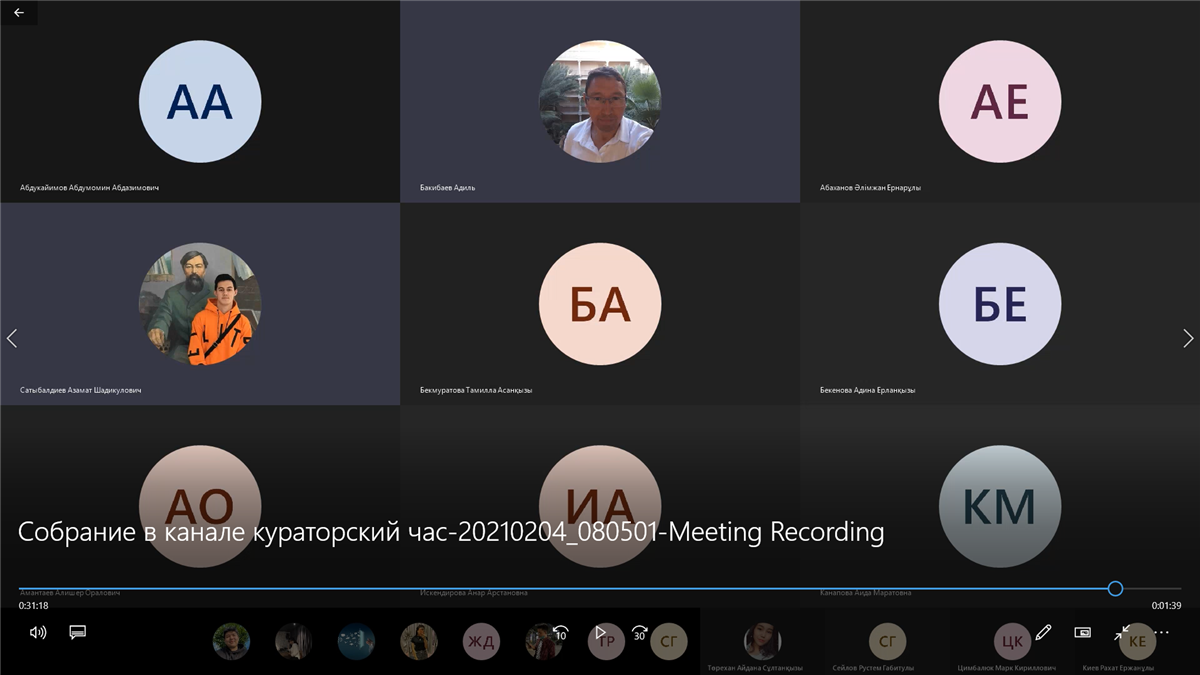Skip back 10 seconds
The height and width of the screenshot is (675, 1200).
tap(560, 632)
